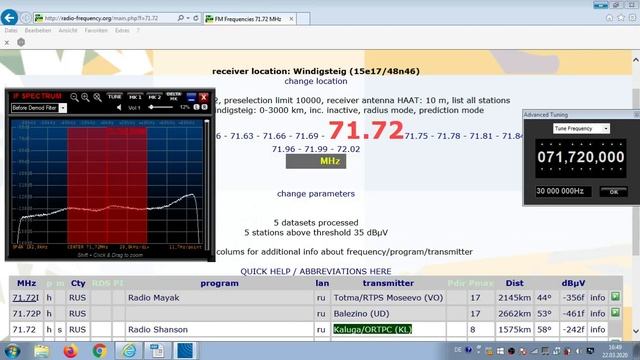Go back with the browser back arrow
The width and height of the screenshot is (640, 360).
tap(9, 18)
